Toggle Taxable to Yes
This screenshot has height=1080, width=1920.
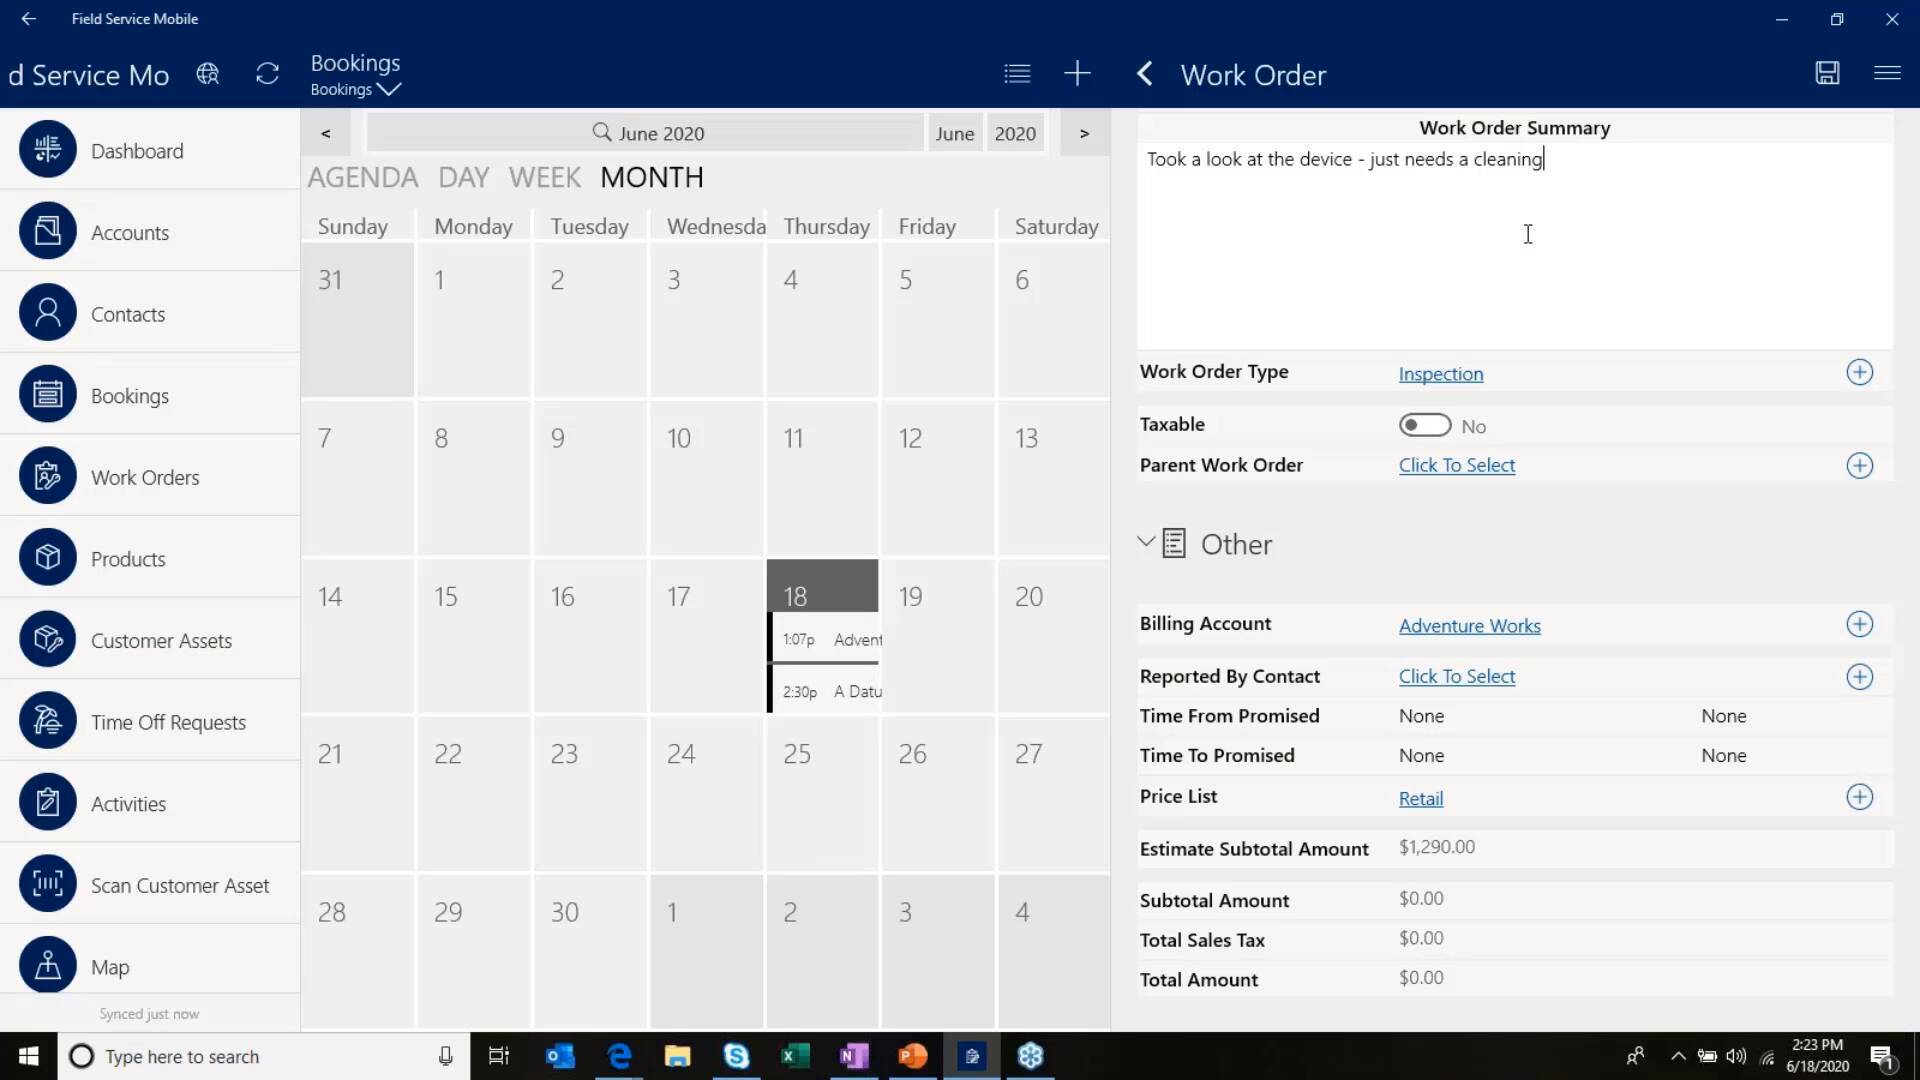pyautogui.click(x=1424, y=424)
